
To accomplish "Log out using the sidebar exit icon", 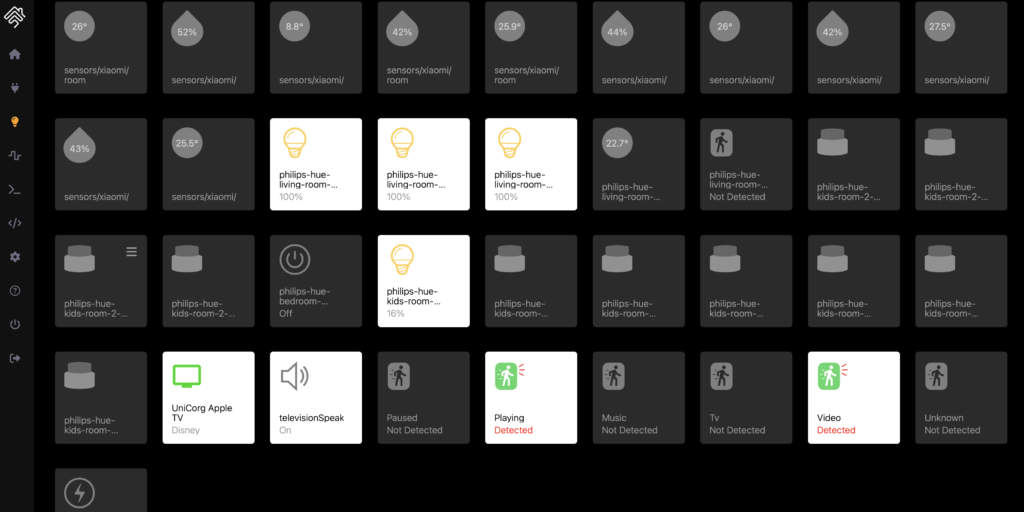I will point(15,358).
